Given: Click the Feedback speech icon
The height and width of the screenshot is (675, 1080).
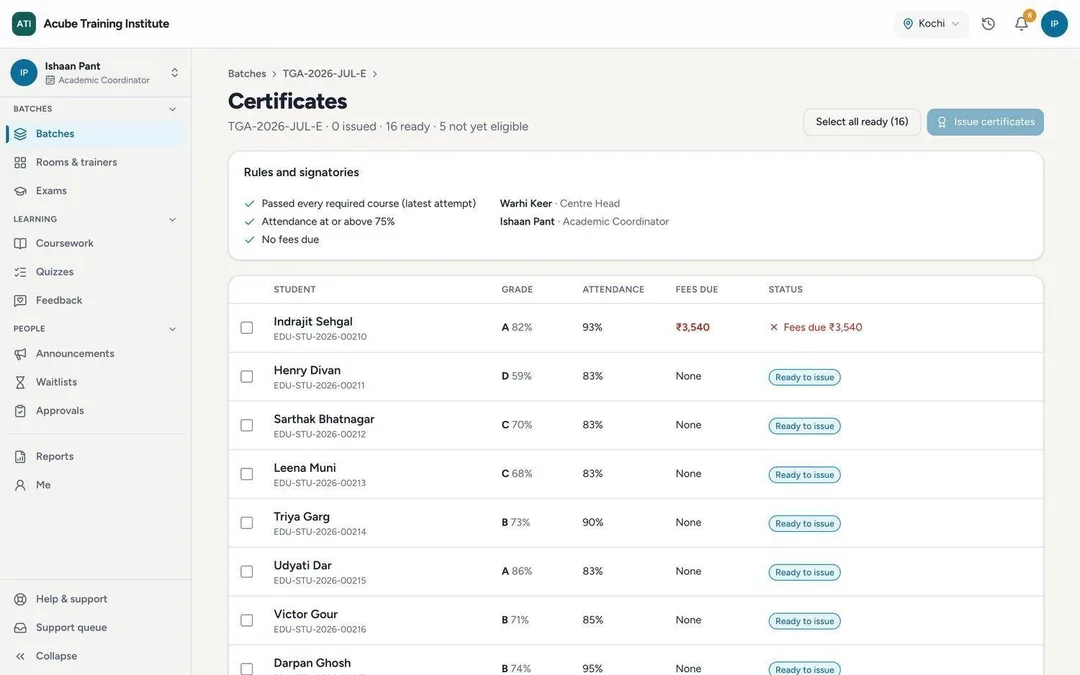Looking at the screenshot, I should [20, 300].
